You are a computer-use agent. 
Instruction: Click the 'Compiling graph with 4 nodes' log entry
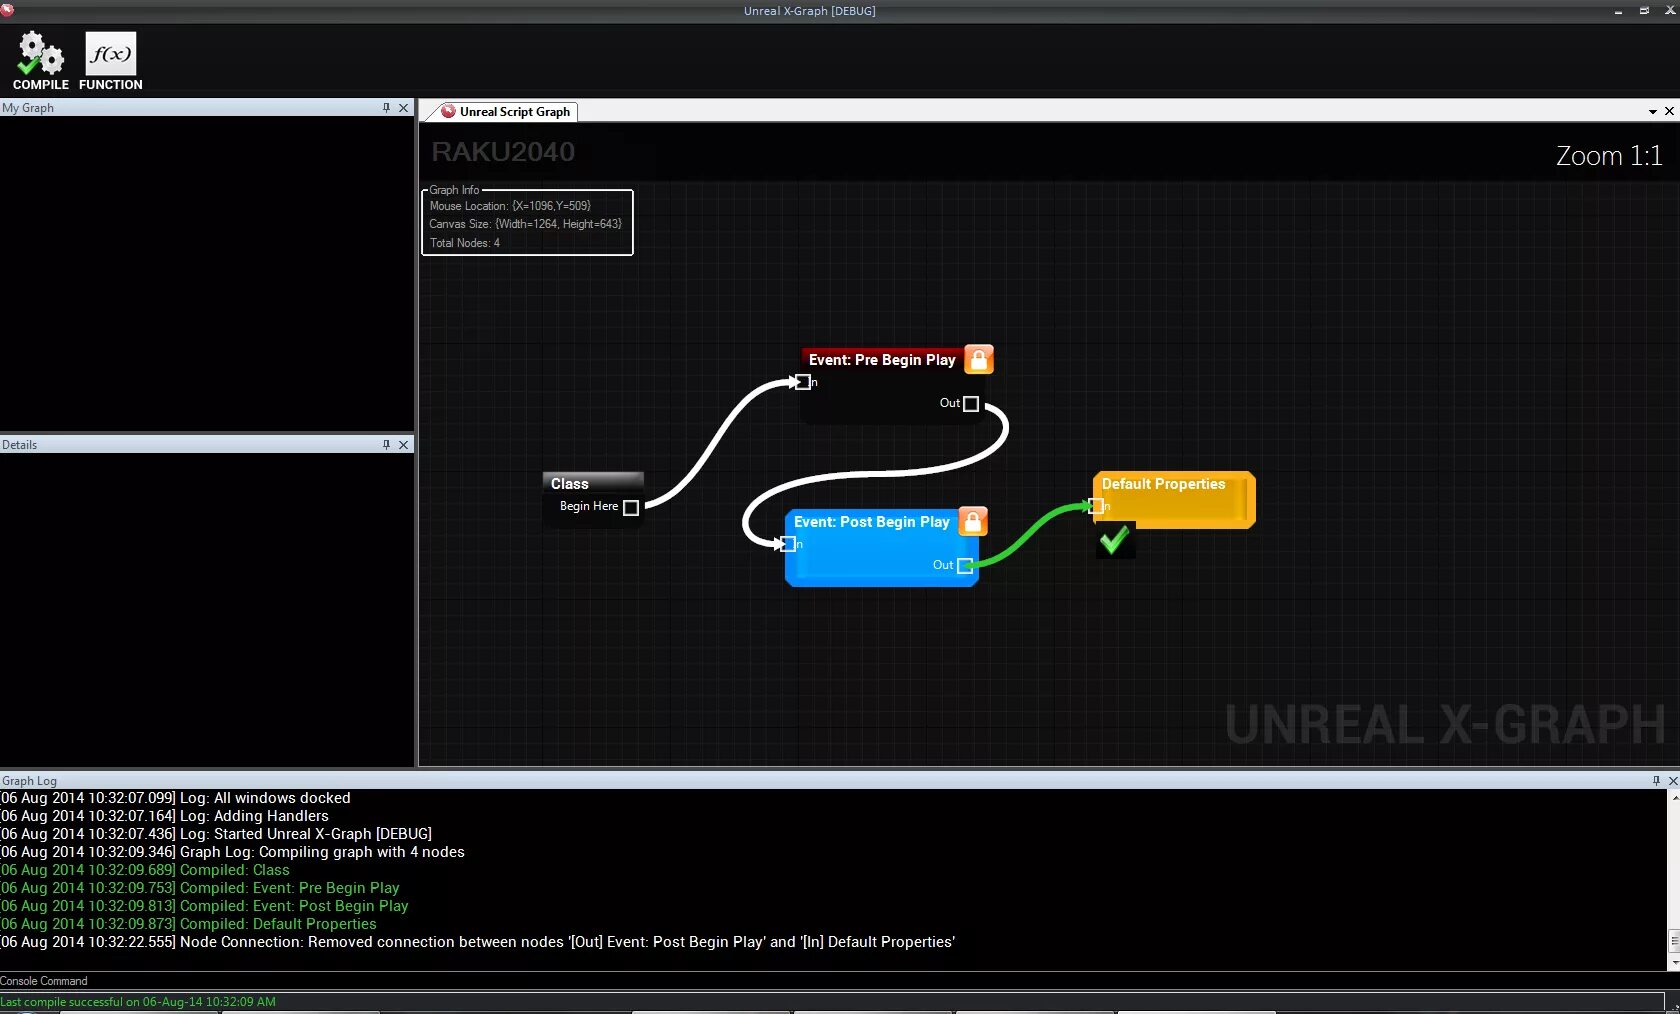coord(233,852)
